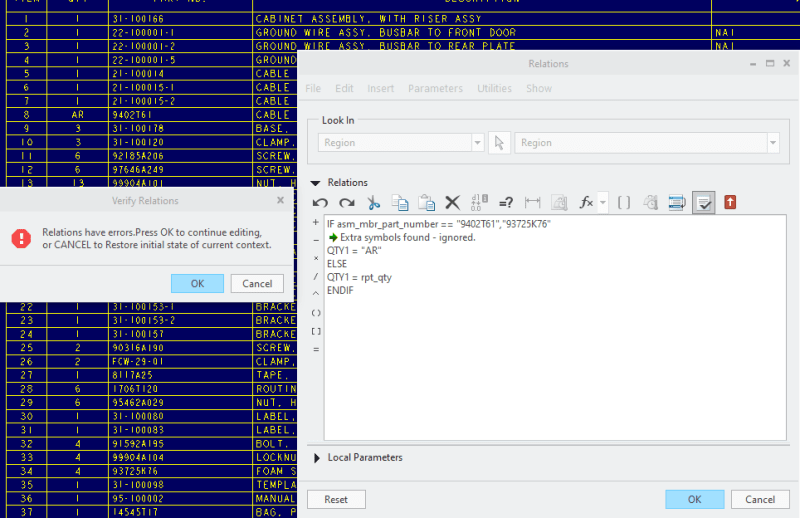This screenshot has height=518, width=800.
Task: Click the Delete X icon in toolbar
Action: (453, 203)
